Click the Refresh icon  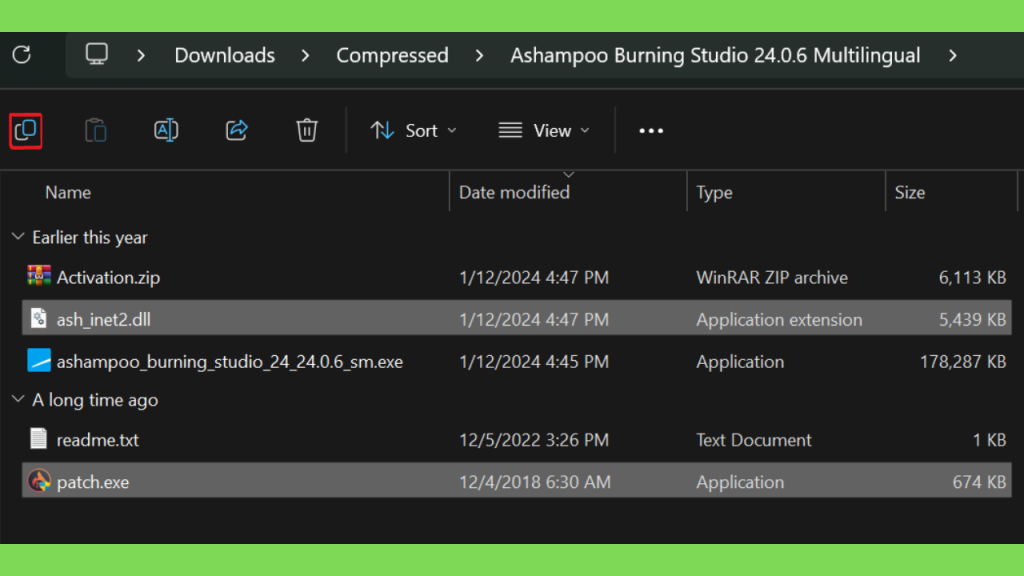coord(22,55)
